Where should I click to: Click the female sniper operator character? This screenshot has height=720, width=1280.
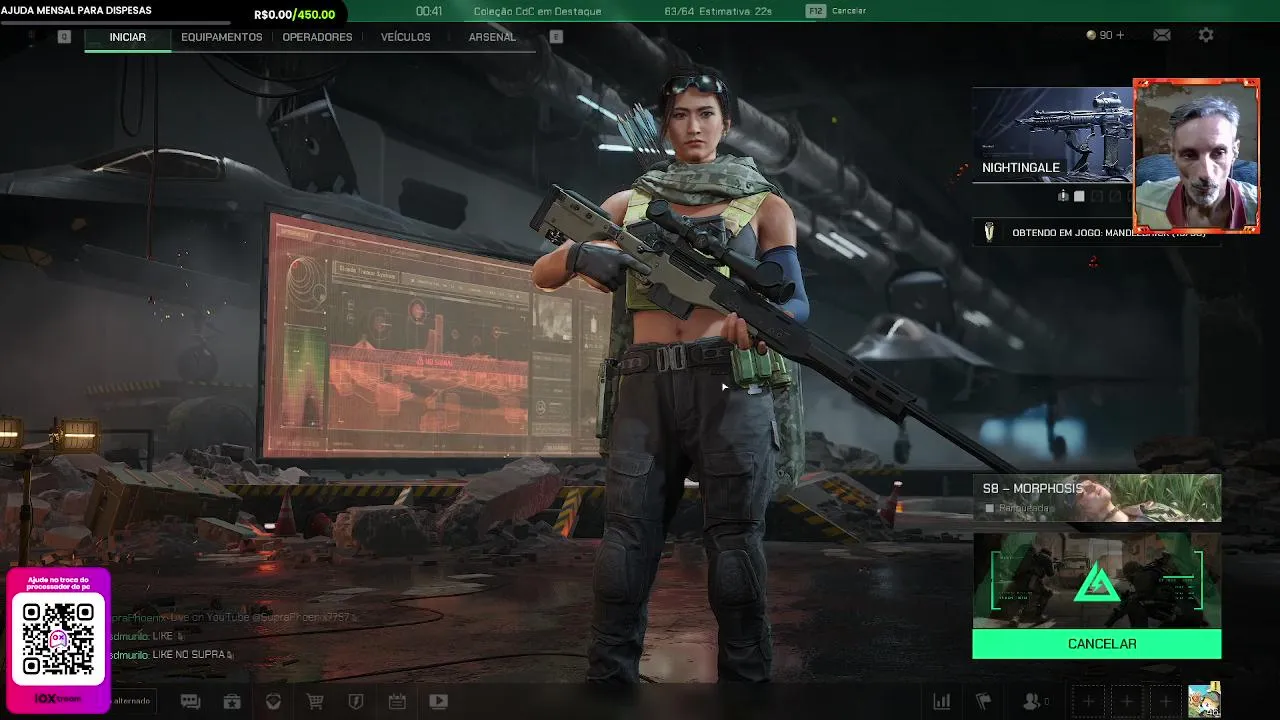pyautogui.click(x=700, y=380)
